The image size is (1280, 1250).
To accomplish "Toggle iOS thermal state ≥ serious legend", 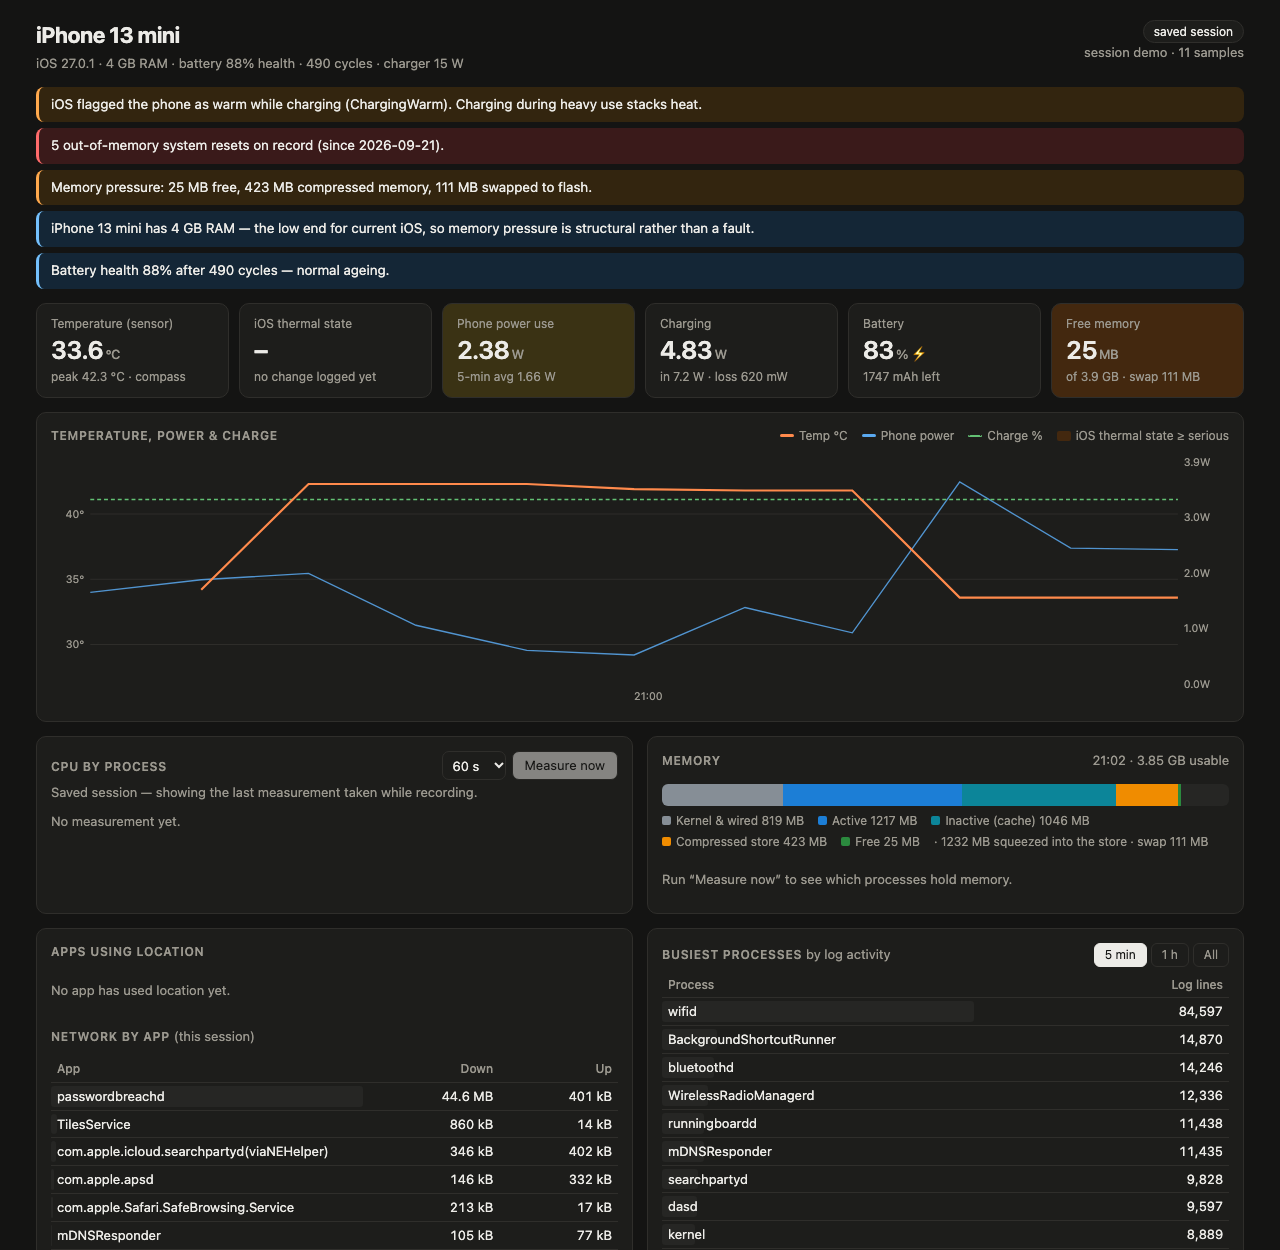I will pos(1143,436).
